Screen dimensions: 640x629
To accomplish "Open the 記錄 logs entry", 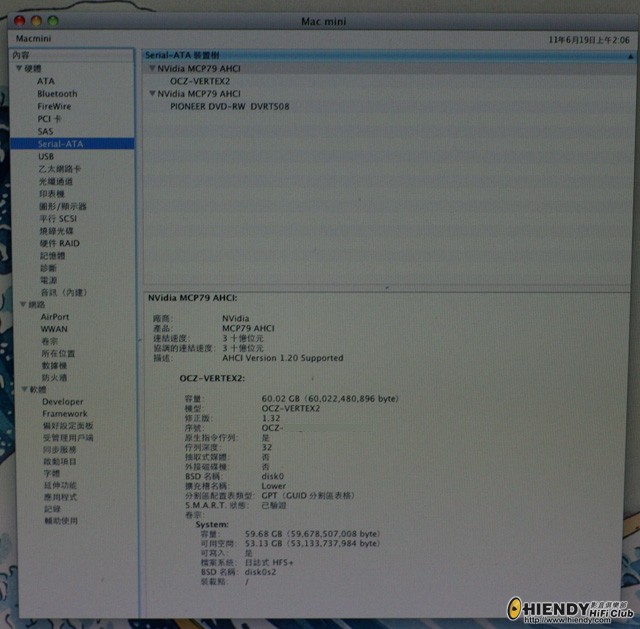I will pos(52,509).
